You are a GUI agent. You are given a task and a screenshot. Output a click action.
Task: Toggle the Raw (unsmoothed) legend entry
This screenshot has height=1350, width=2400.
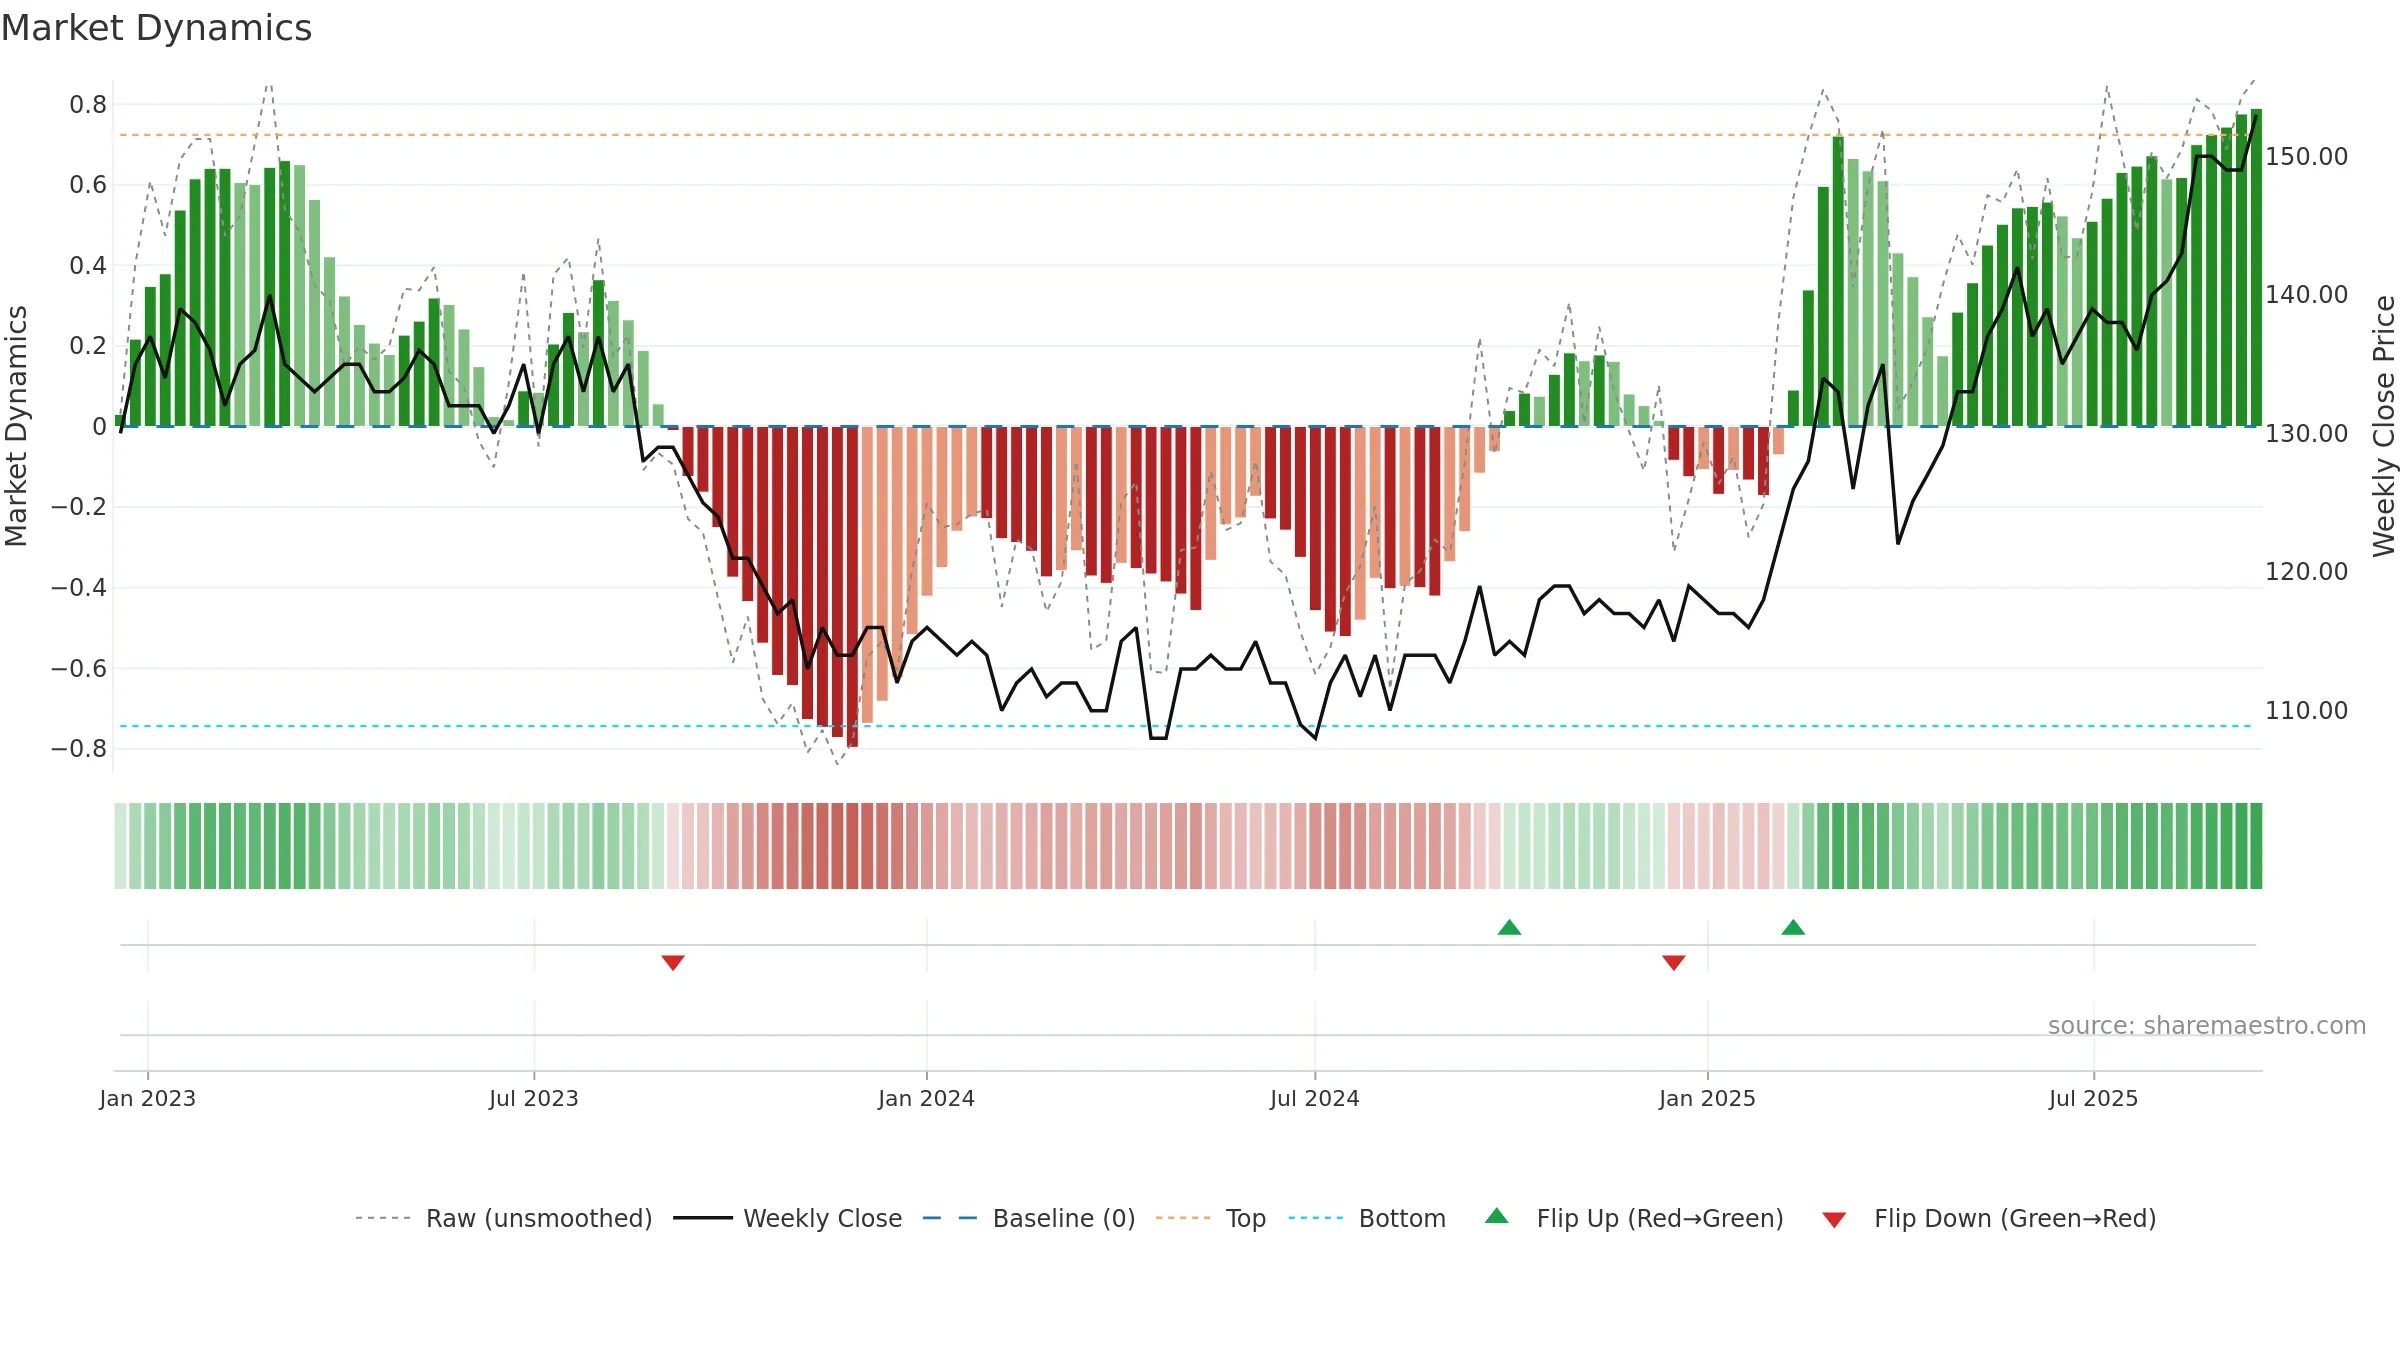[503, 1218]
